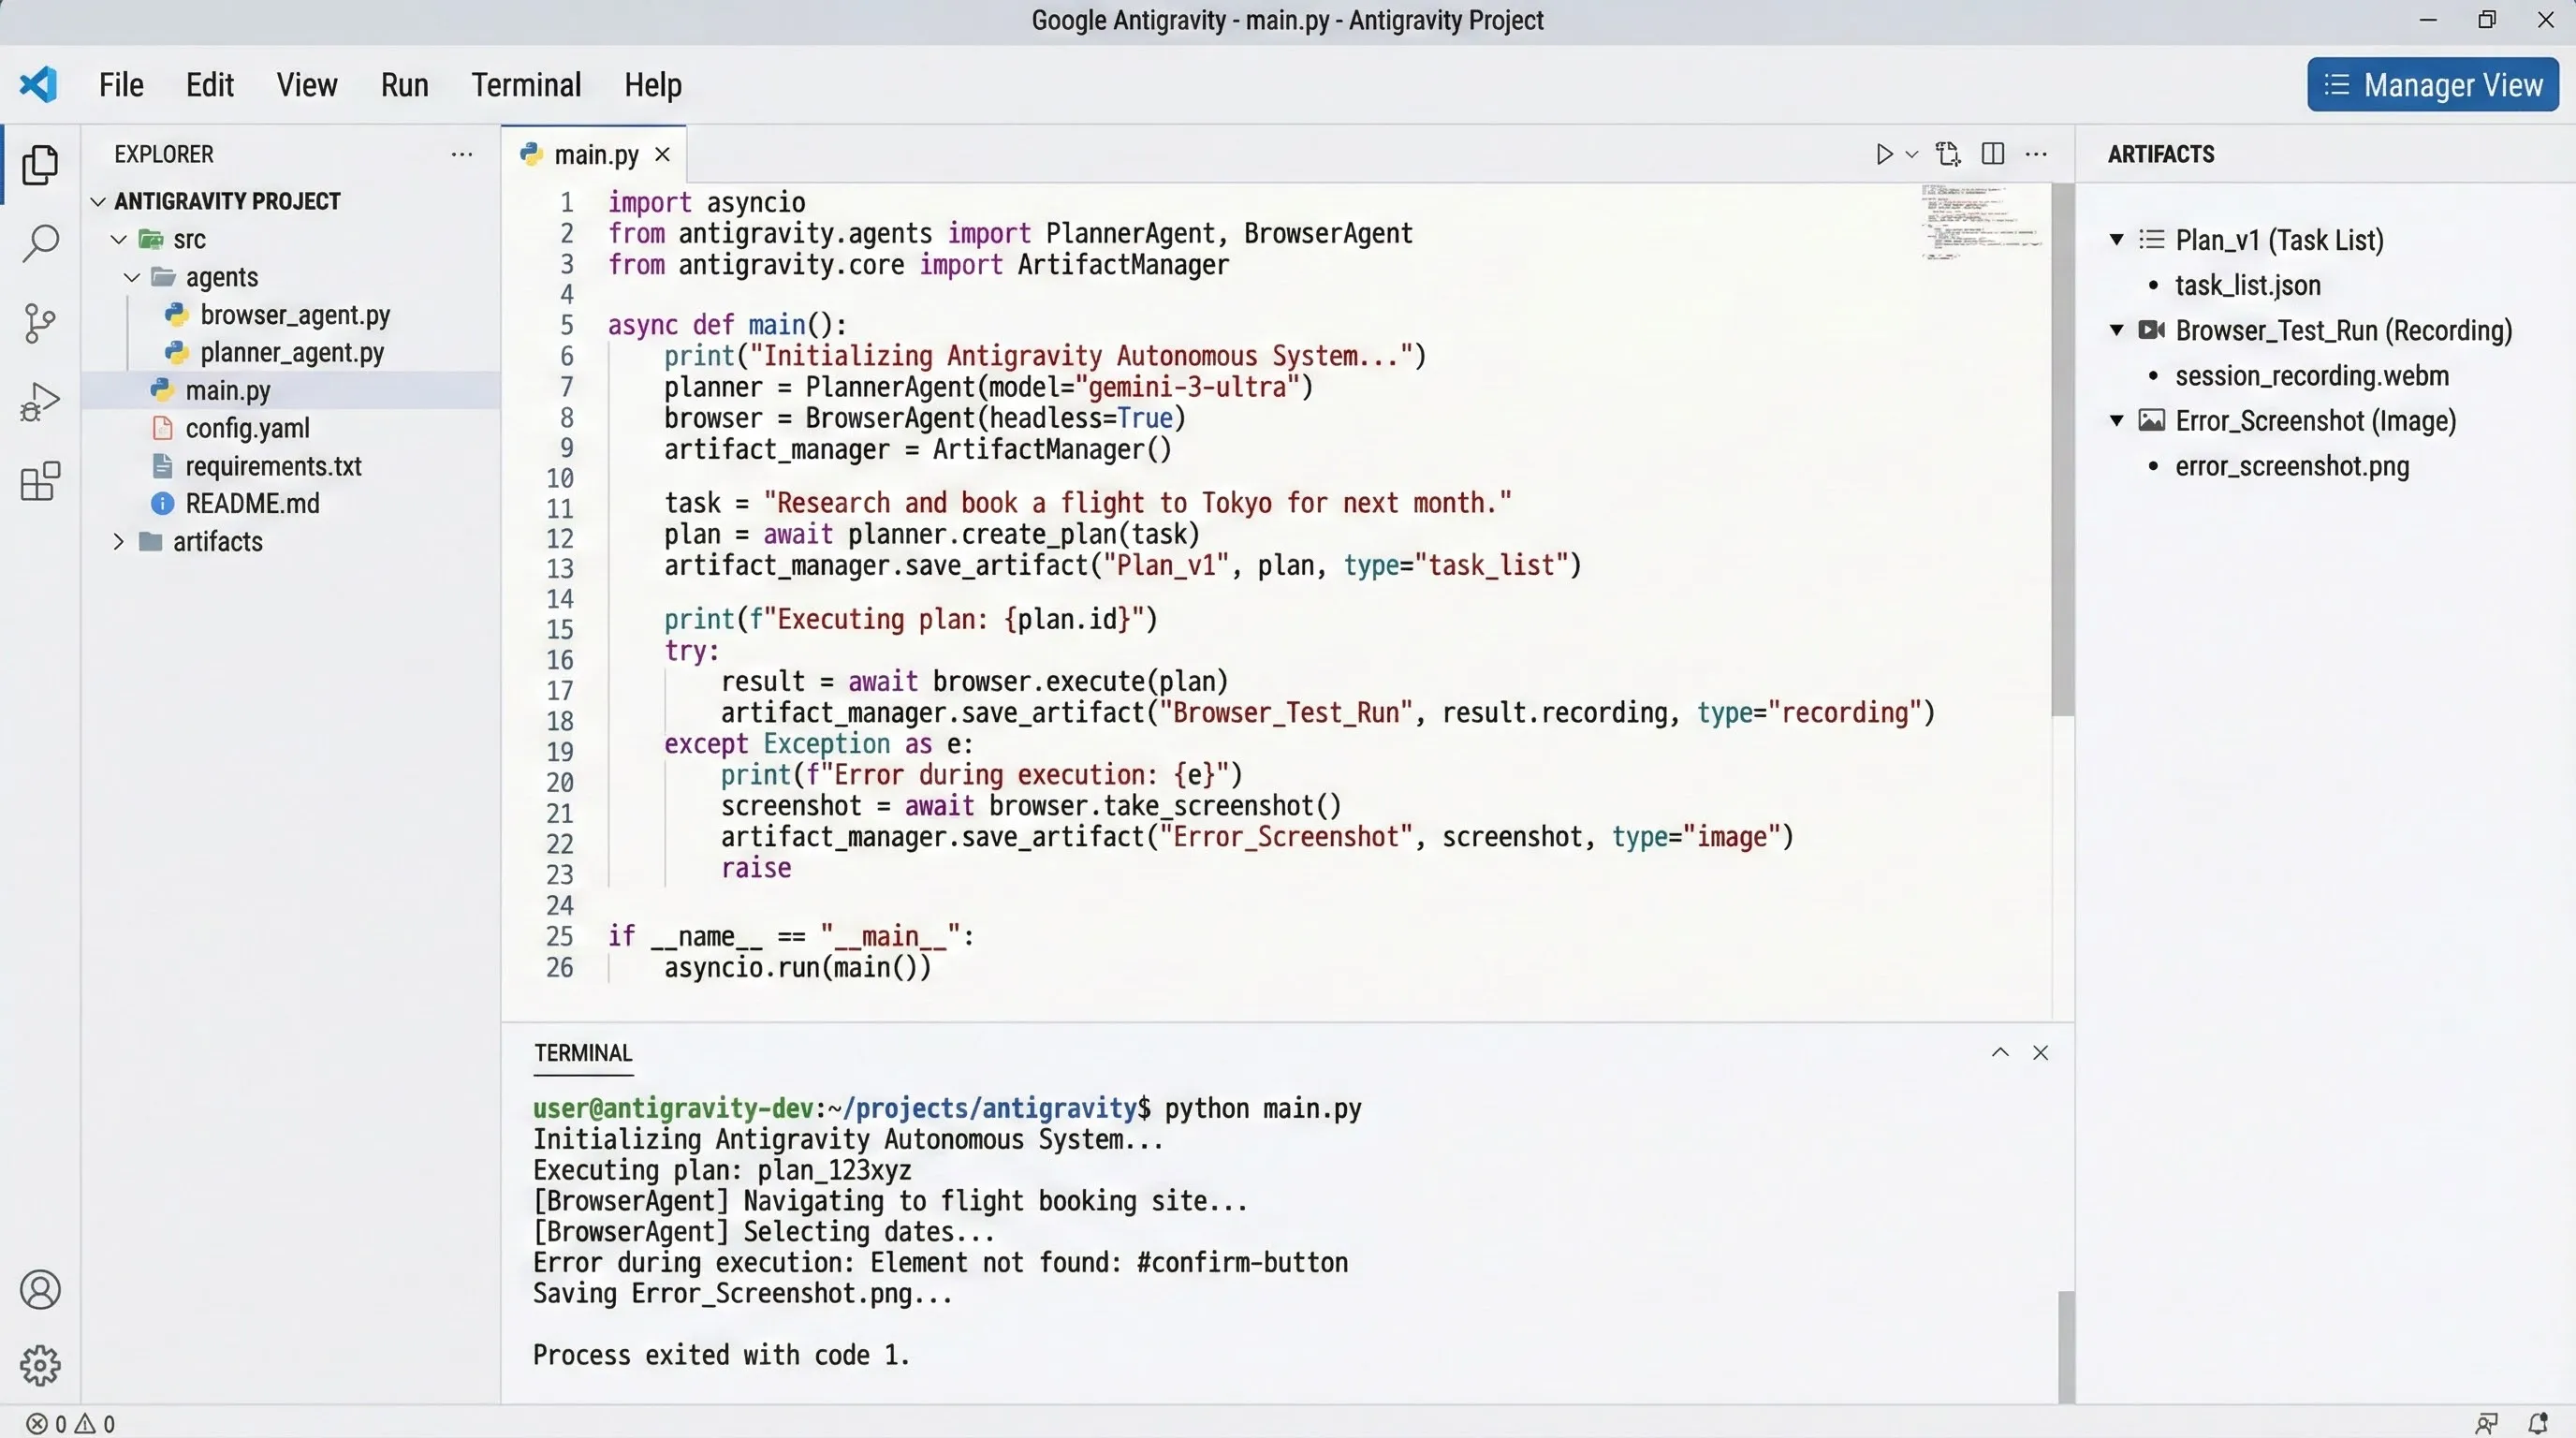
Task: Click the Run Python file play icon
Action: [x=1884, y=154]
